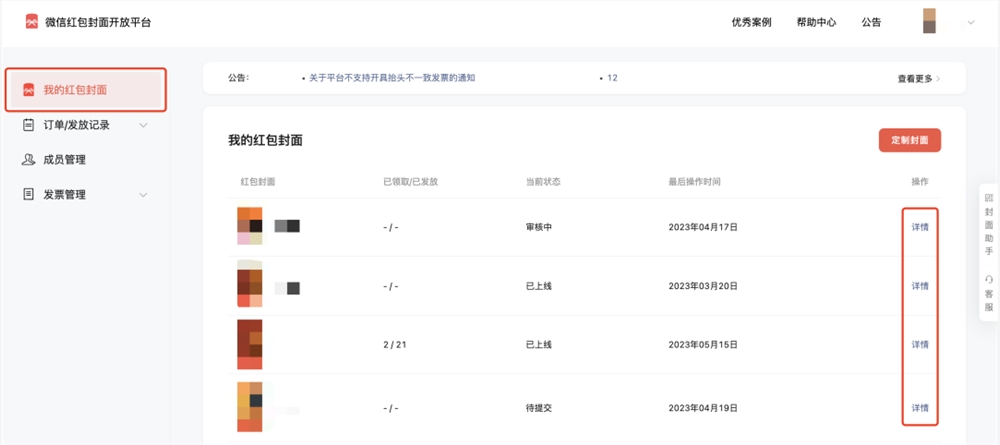
Task: Open 帮助中心 in top navigation
Action: pos(816,22)
